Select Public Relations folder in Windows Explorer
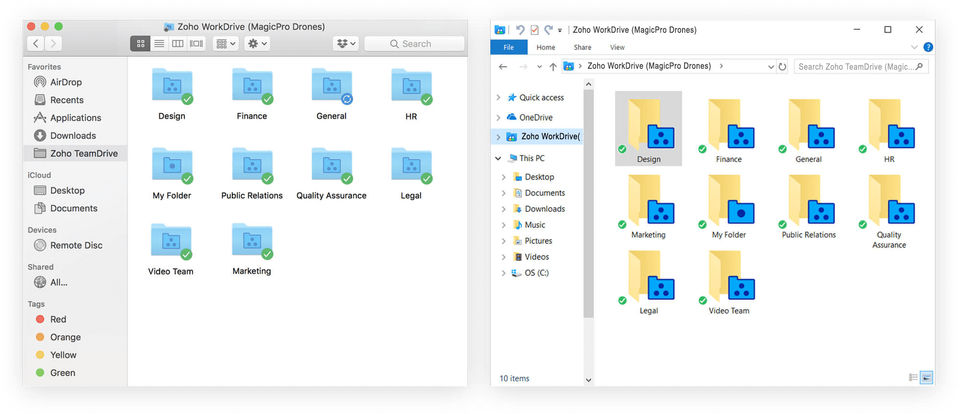 pyautogui.click(x=809, y=204)
